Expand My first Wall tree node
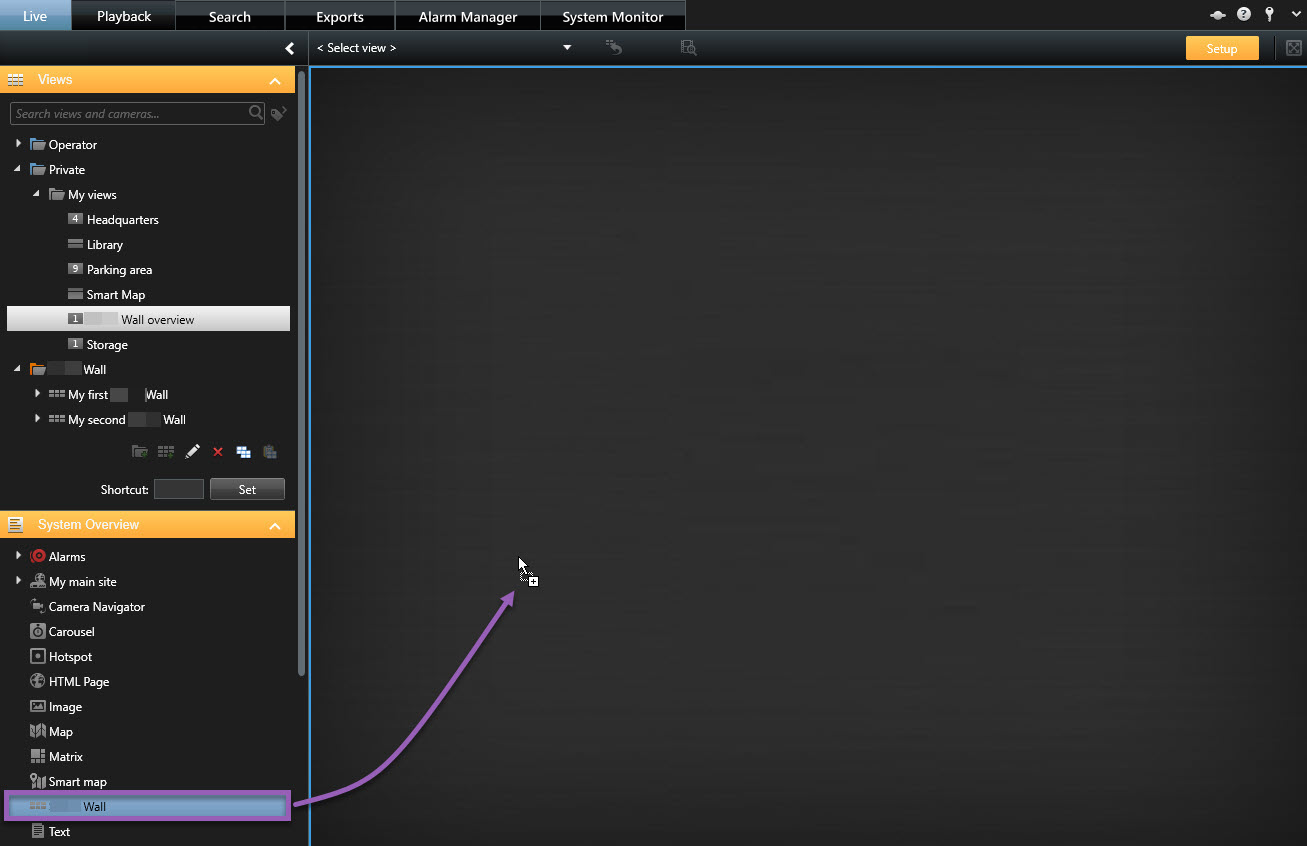 (37, 394)
